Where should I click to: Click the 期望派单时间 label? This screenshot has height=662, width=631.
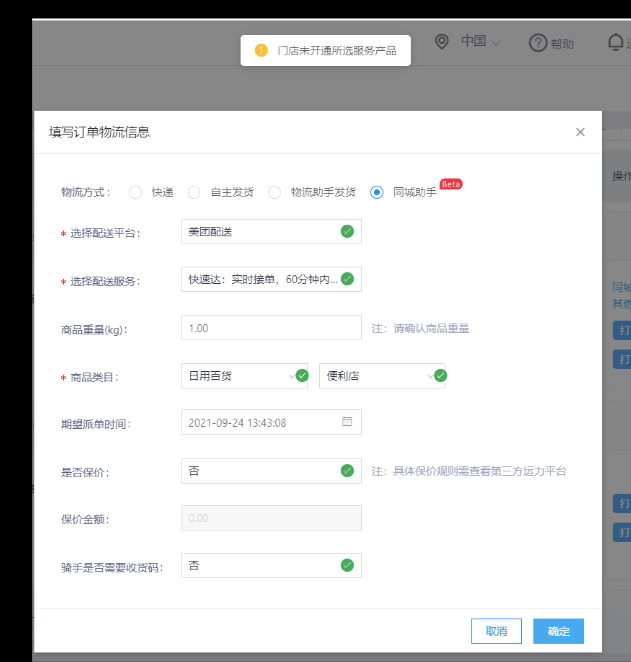coord(96,424)
